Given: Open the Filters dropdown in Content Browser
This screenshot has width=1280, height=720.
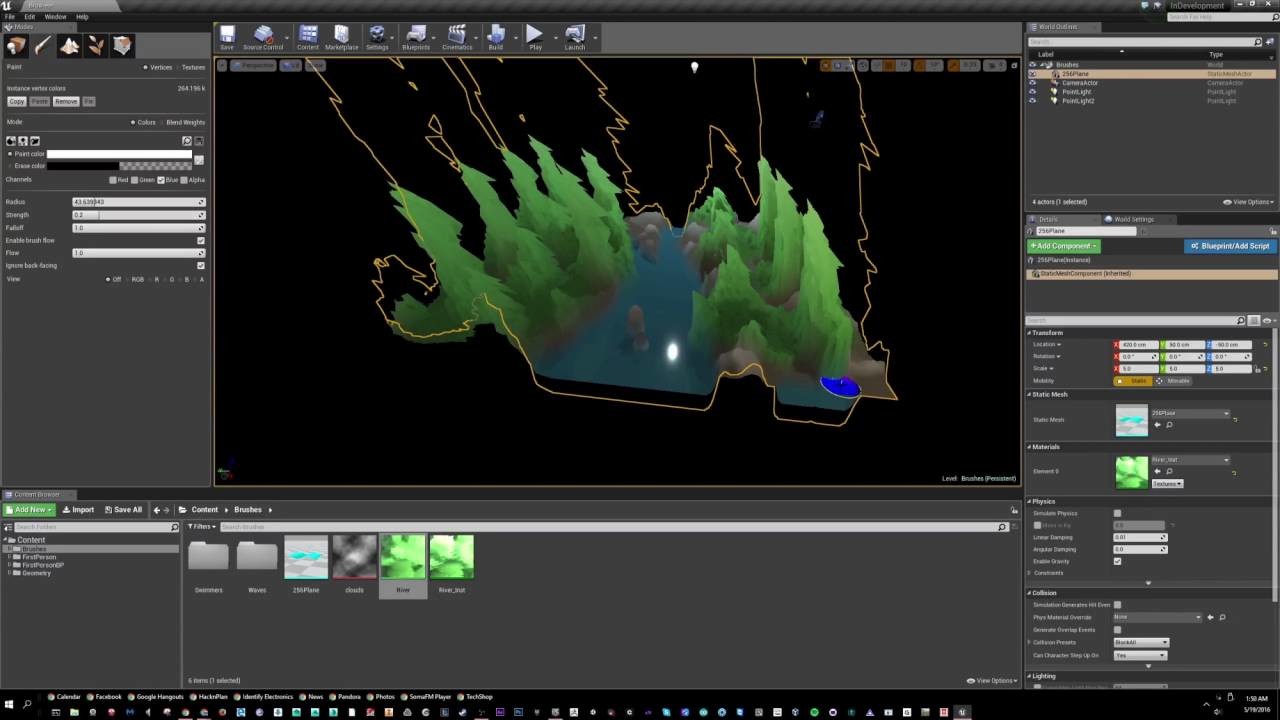Looking at the screenshot, I should point(202,526).
